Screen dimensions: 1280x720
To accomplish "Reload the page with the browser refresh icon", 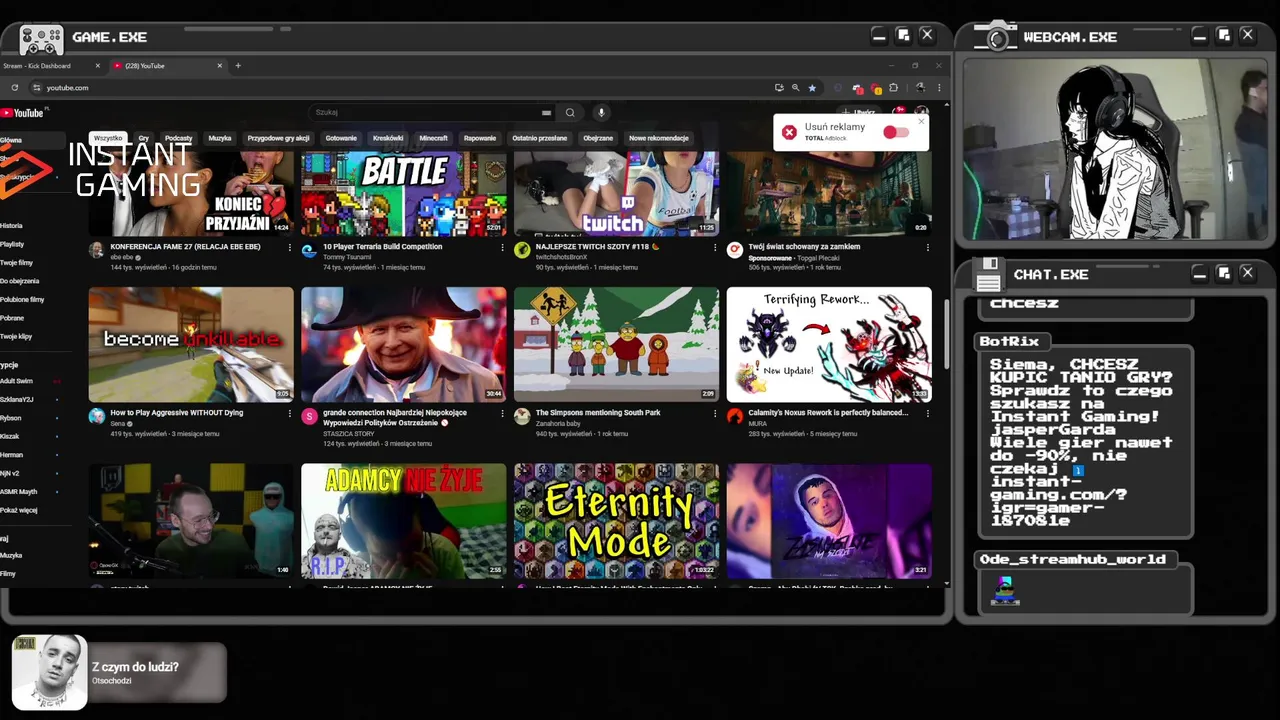I will [15, 88].
